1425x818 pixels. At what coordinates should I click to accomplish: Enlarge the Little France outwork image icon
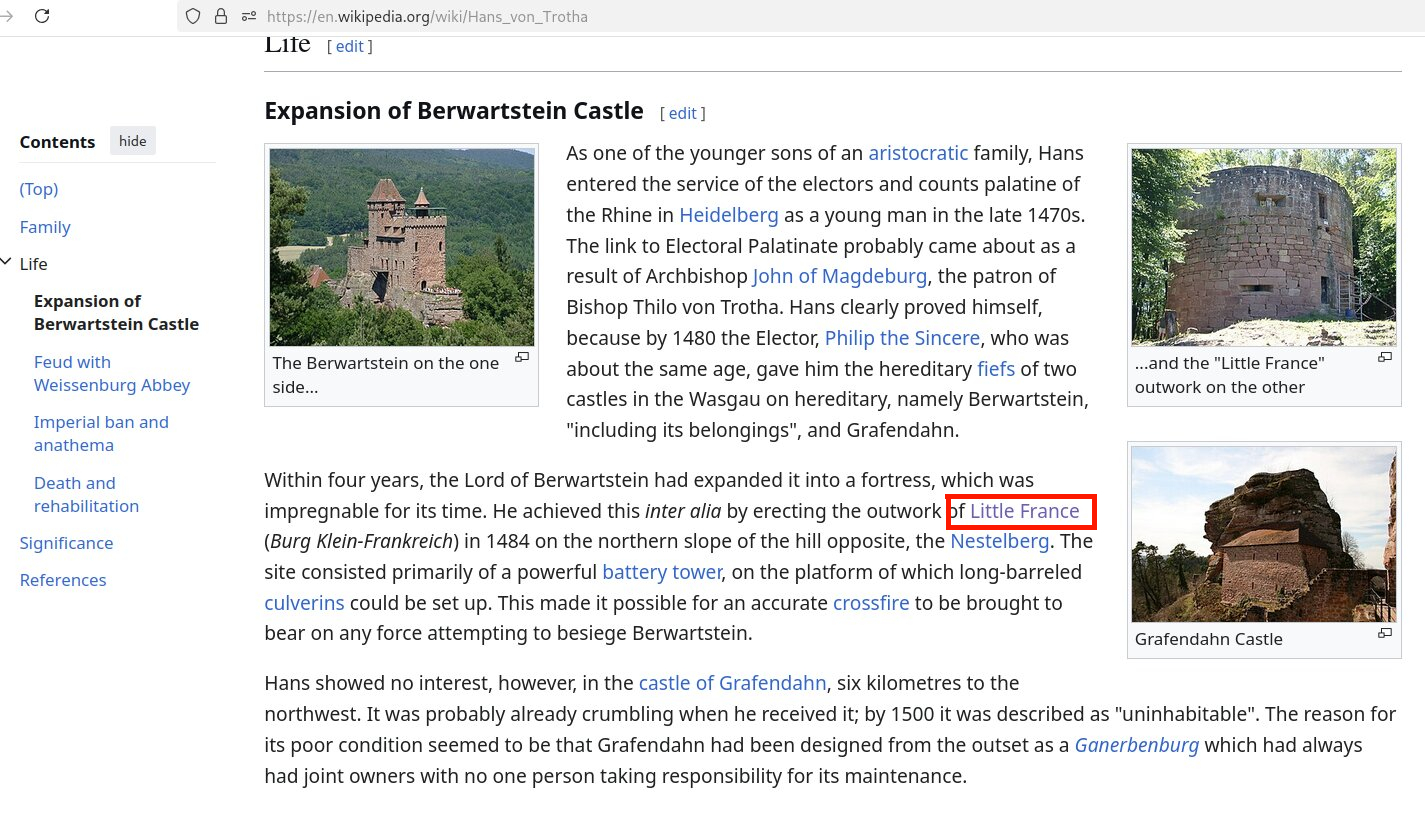point(1384,358)
